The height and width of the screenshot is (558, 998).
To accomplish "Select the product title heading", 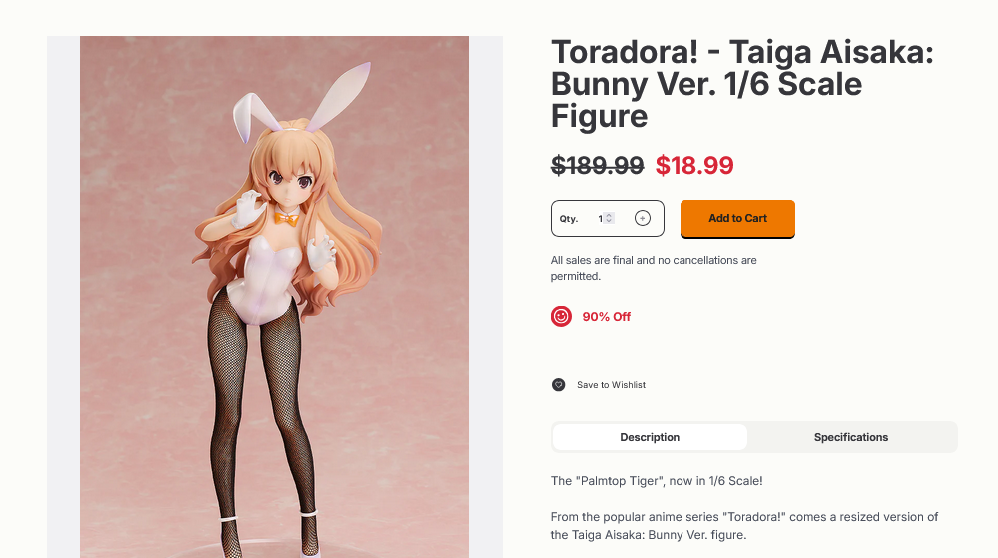I will (742, 84).
